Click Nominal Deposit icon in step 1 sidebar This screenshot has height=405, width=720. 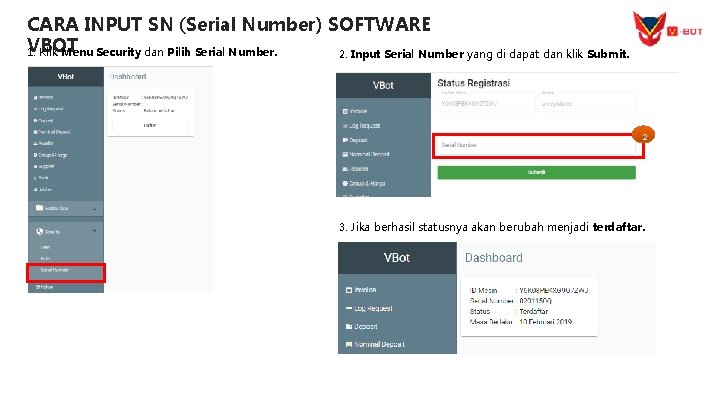(x=35, y=132)
